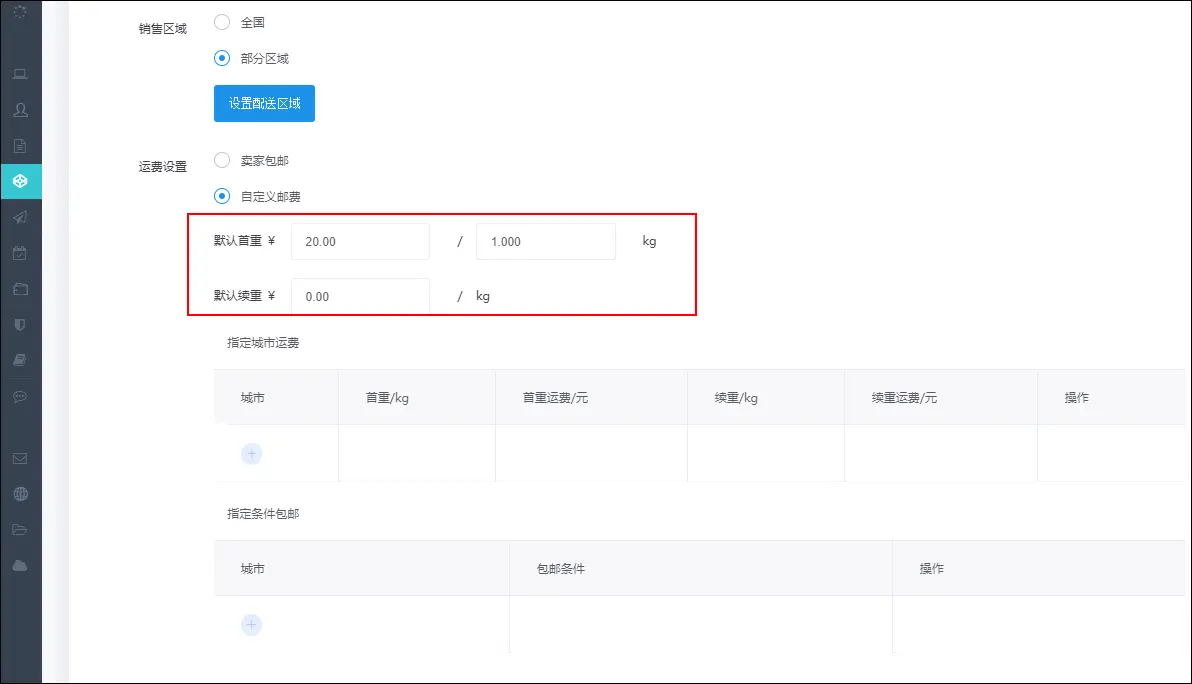Open the user profile sidebar icon

coord(20,109)
